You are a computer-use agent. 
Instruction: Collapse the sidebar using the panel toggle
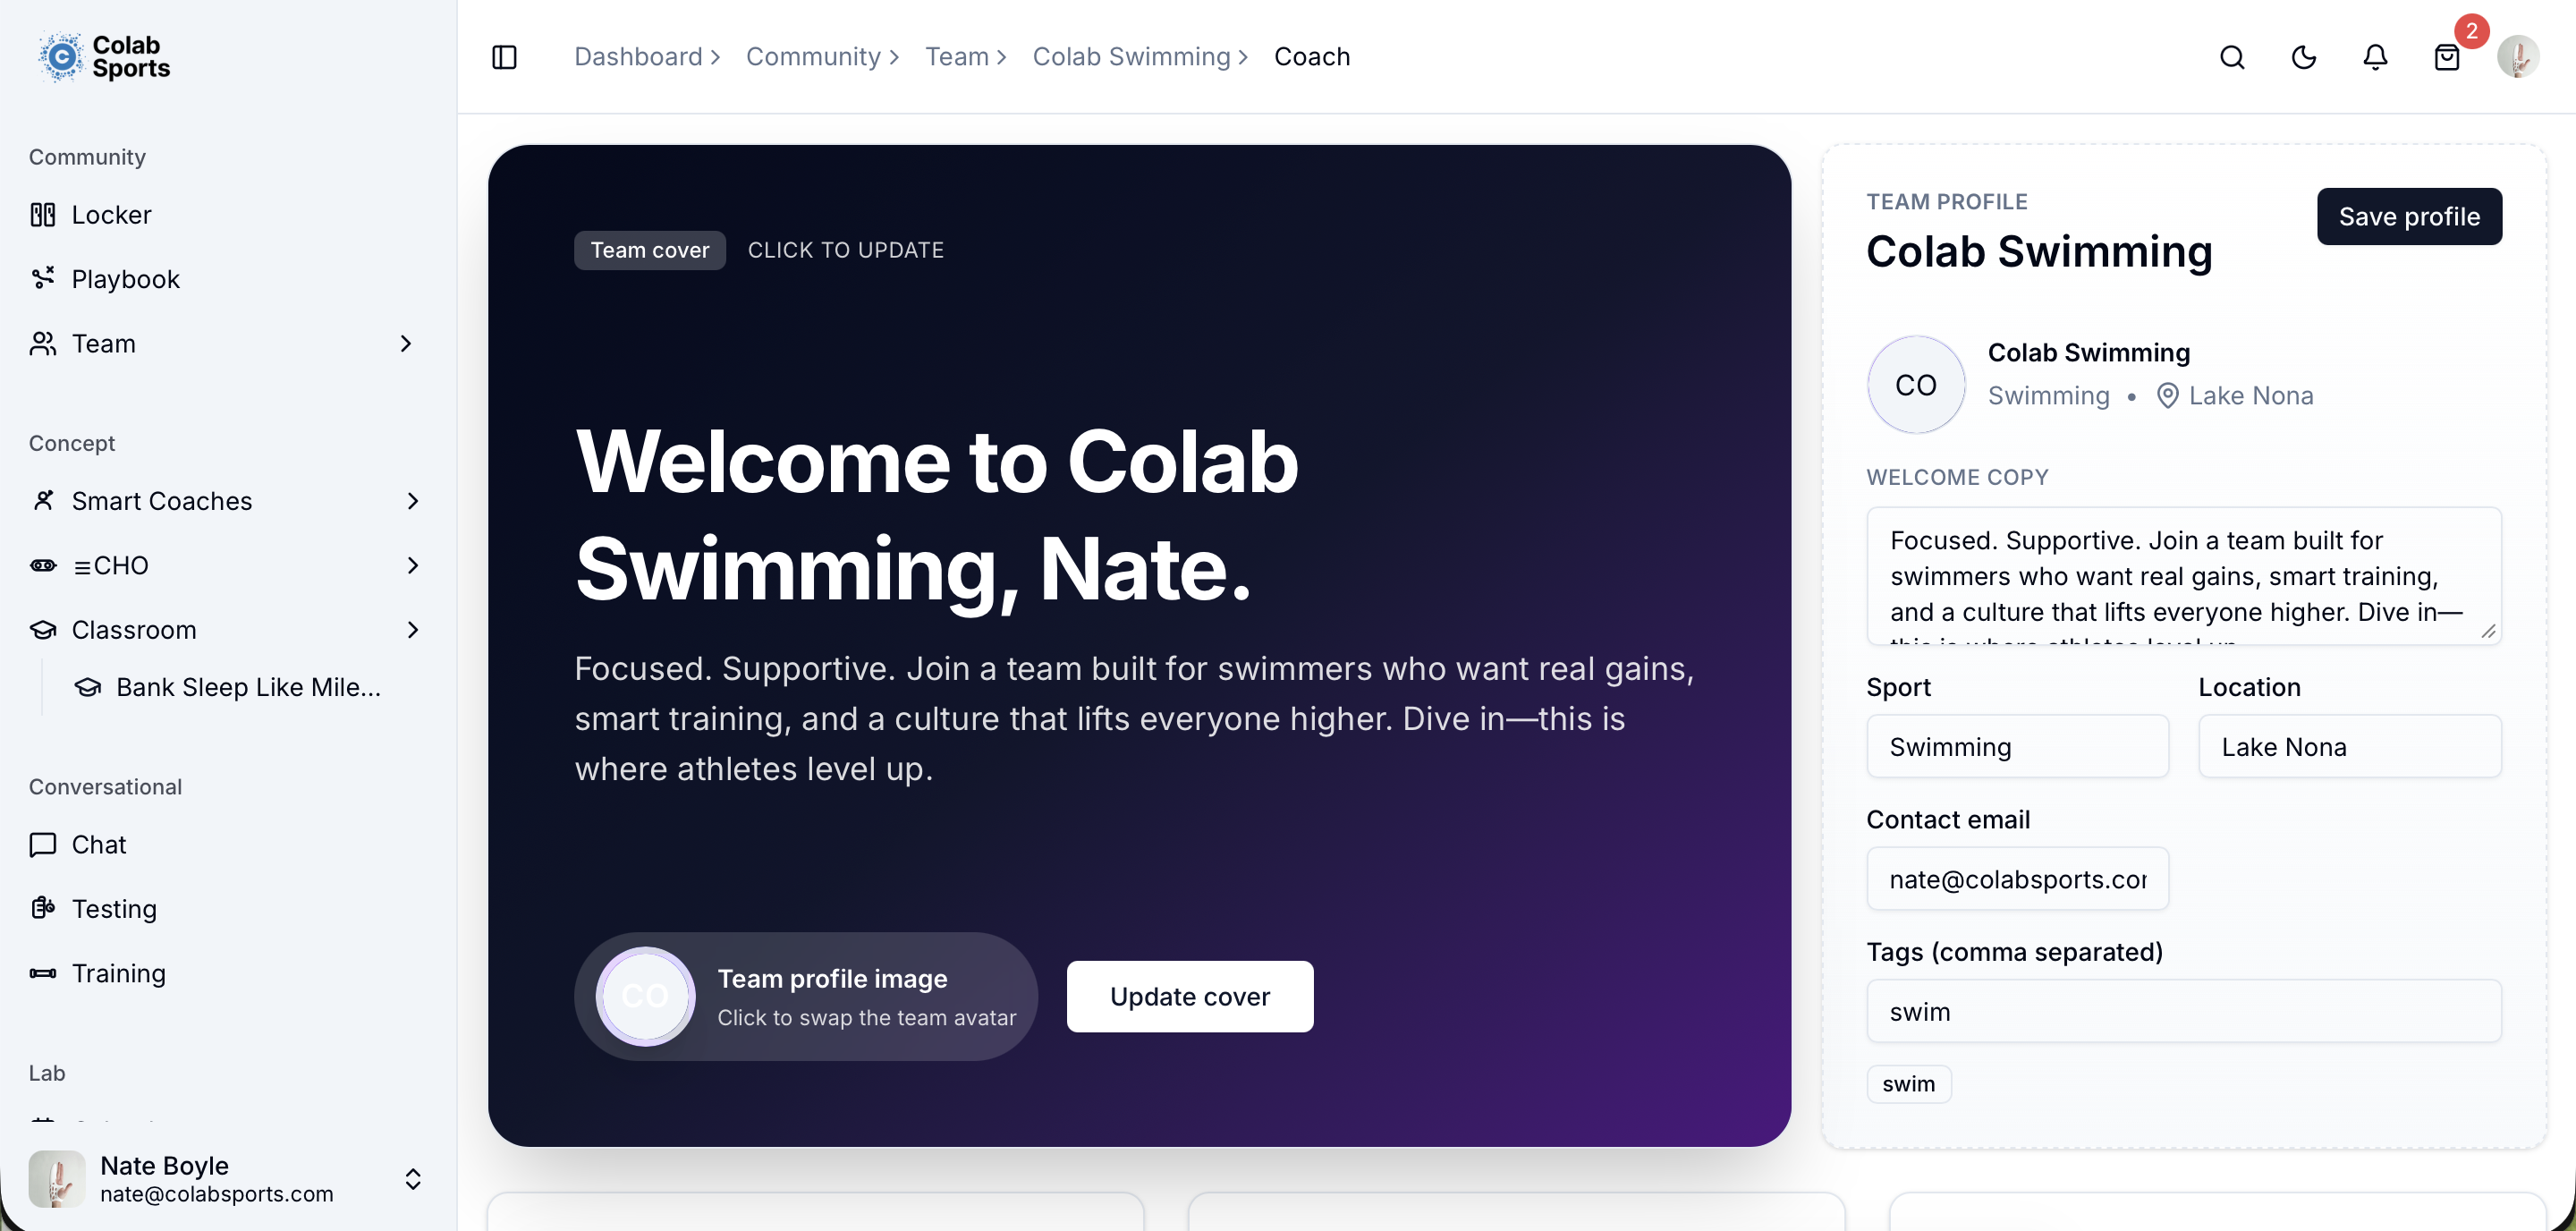504,57
